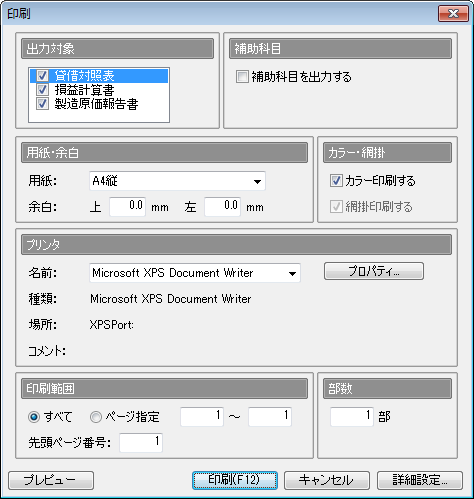This screenshot has height=499, width=474.
Task: Open the プレビュー button
Action: pyautogui.click(x=51, y=480)
